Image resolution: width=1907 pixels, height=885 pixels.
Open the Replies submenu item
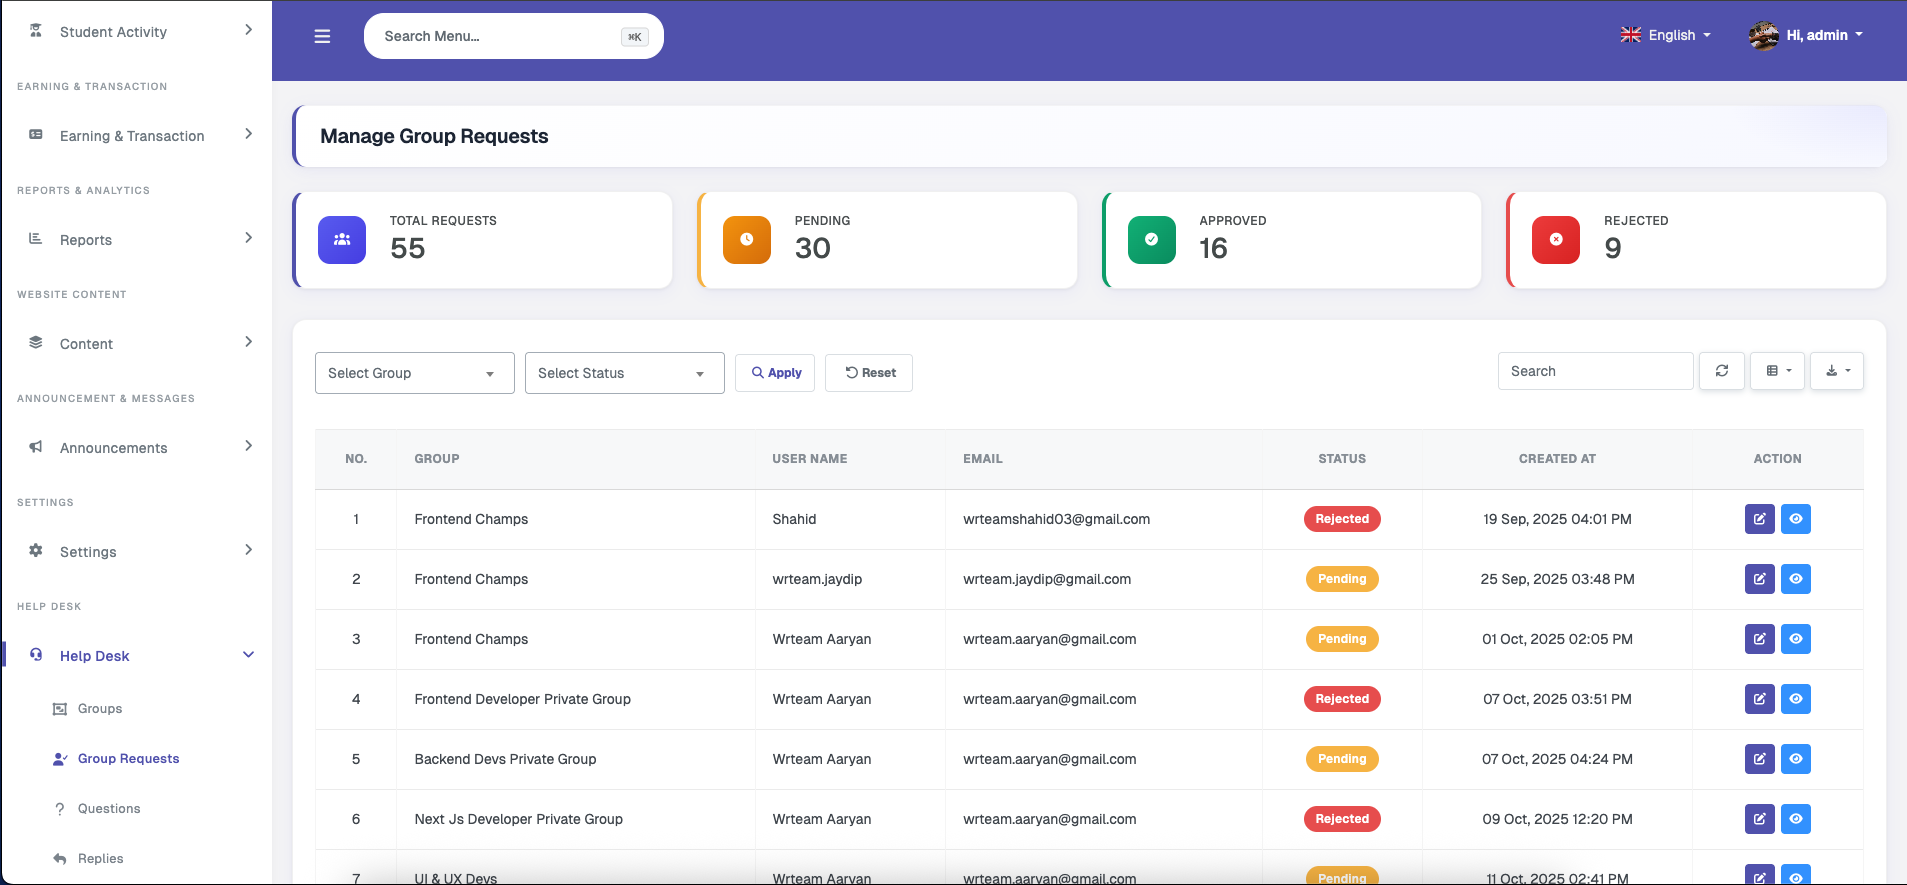pos(100,859)
